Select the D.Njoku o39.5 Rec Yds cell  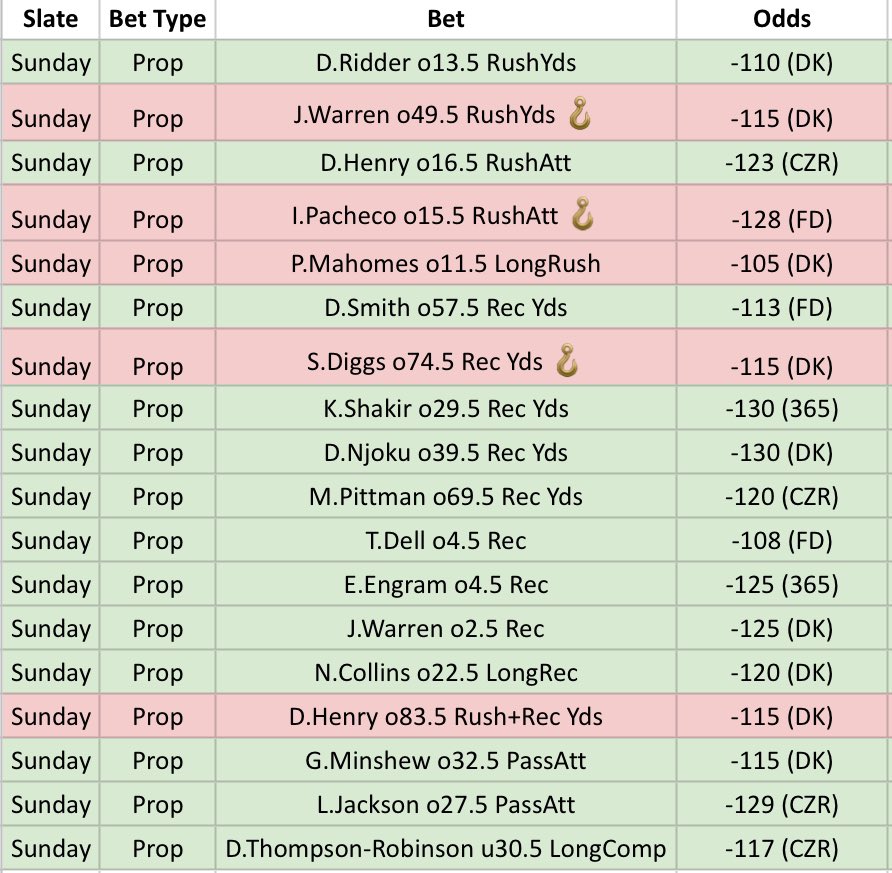point(446,452)
